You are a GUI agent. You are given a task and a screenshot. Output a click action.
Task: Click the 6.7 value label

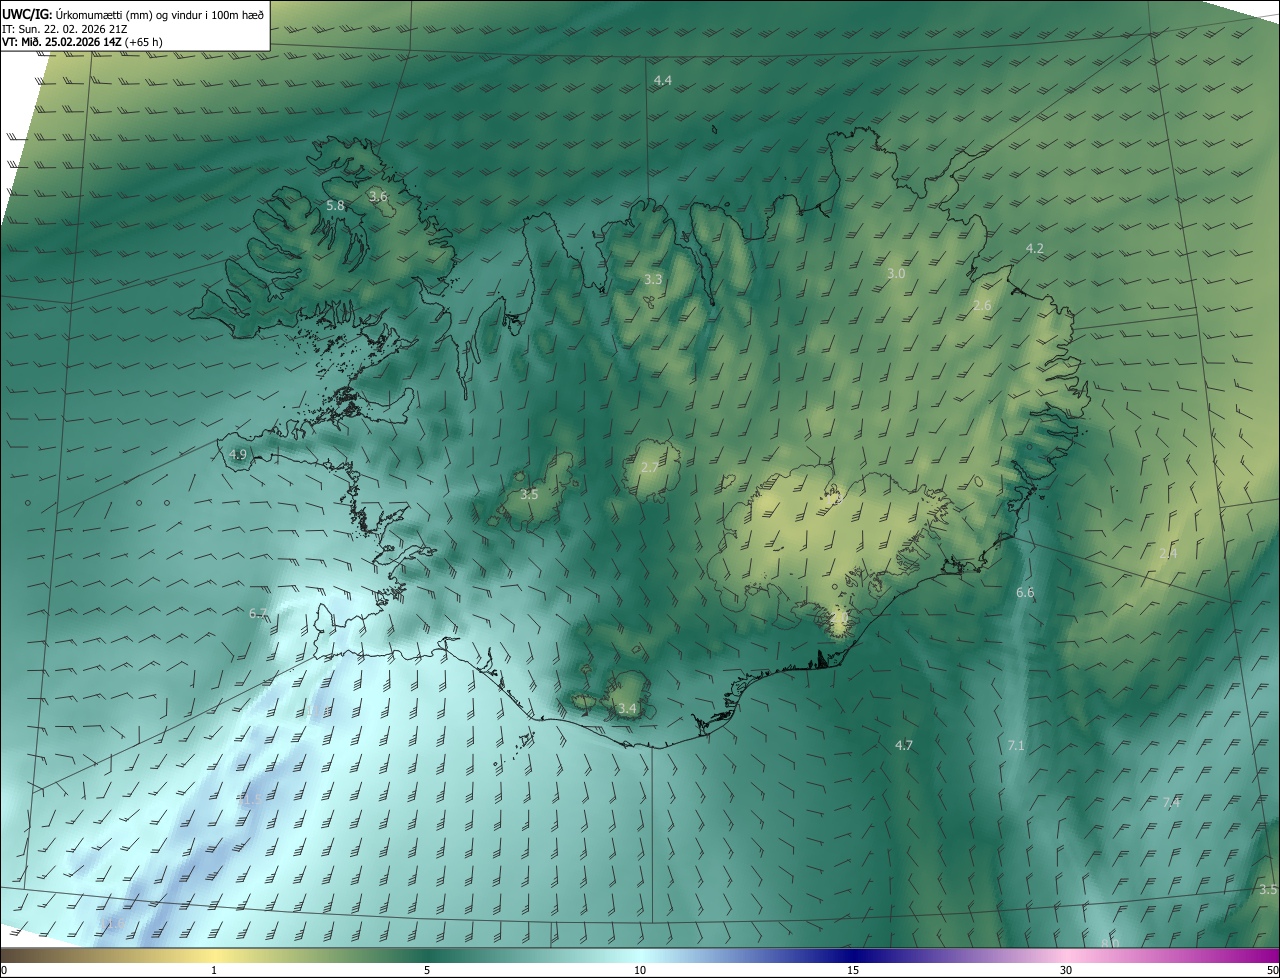258,613
